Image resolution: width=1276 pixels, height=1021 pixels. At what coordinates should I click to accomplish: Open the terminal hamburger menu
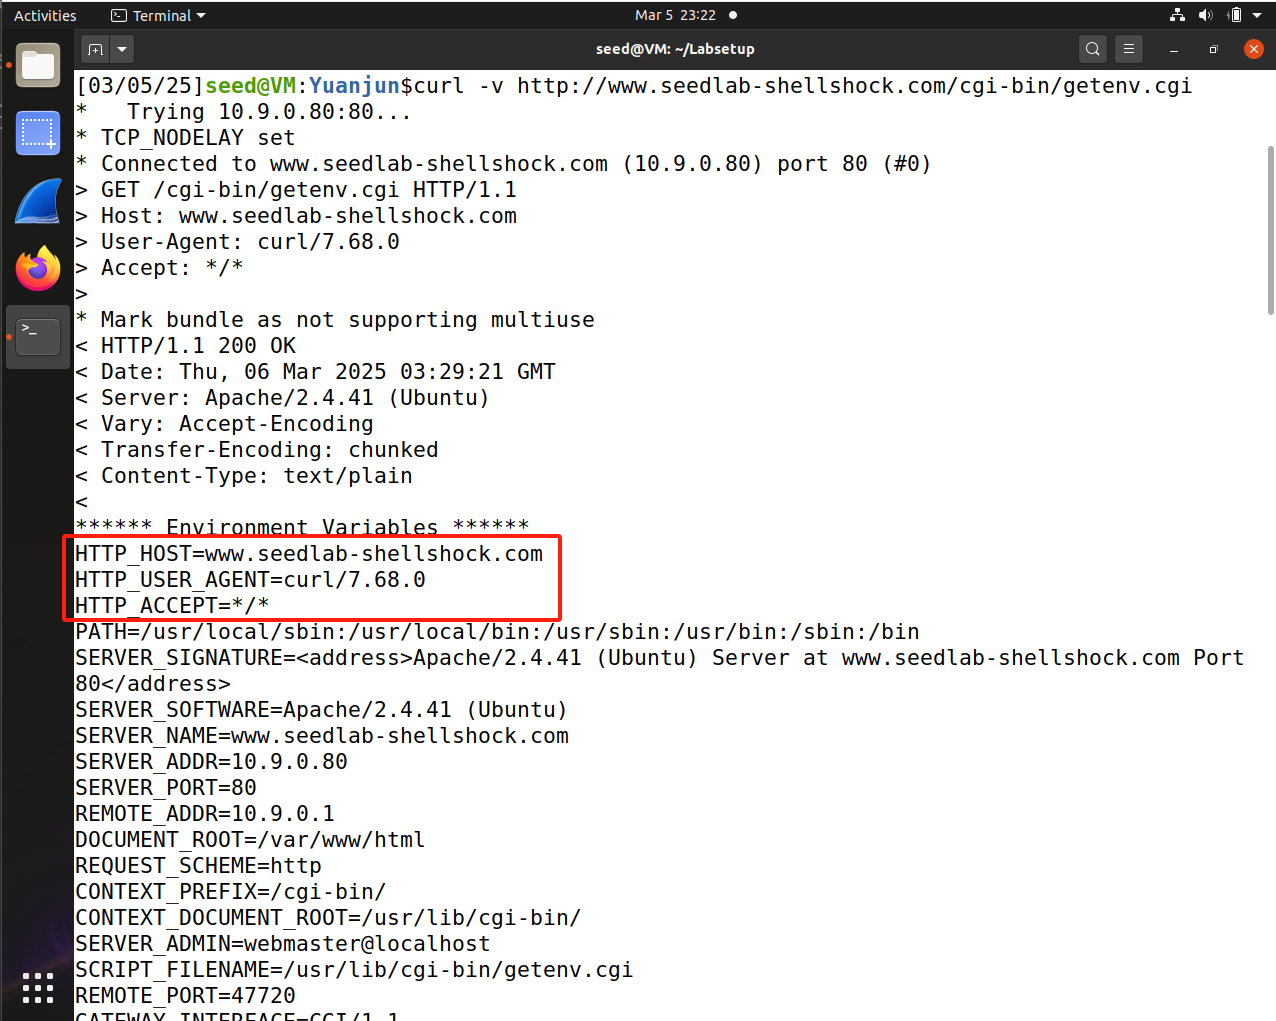coord(1129,49)
